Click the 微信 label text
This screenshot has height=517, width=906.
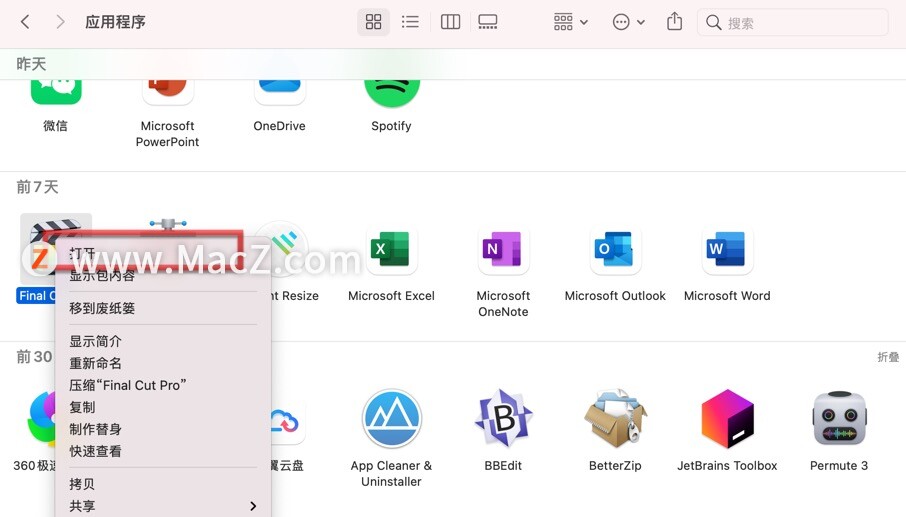55,125
